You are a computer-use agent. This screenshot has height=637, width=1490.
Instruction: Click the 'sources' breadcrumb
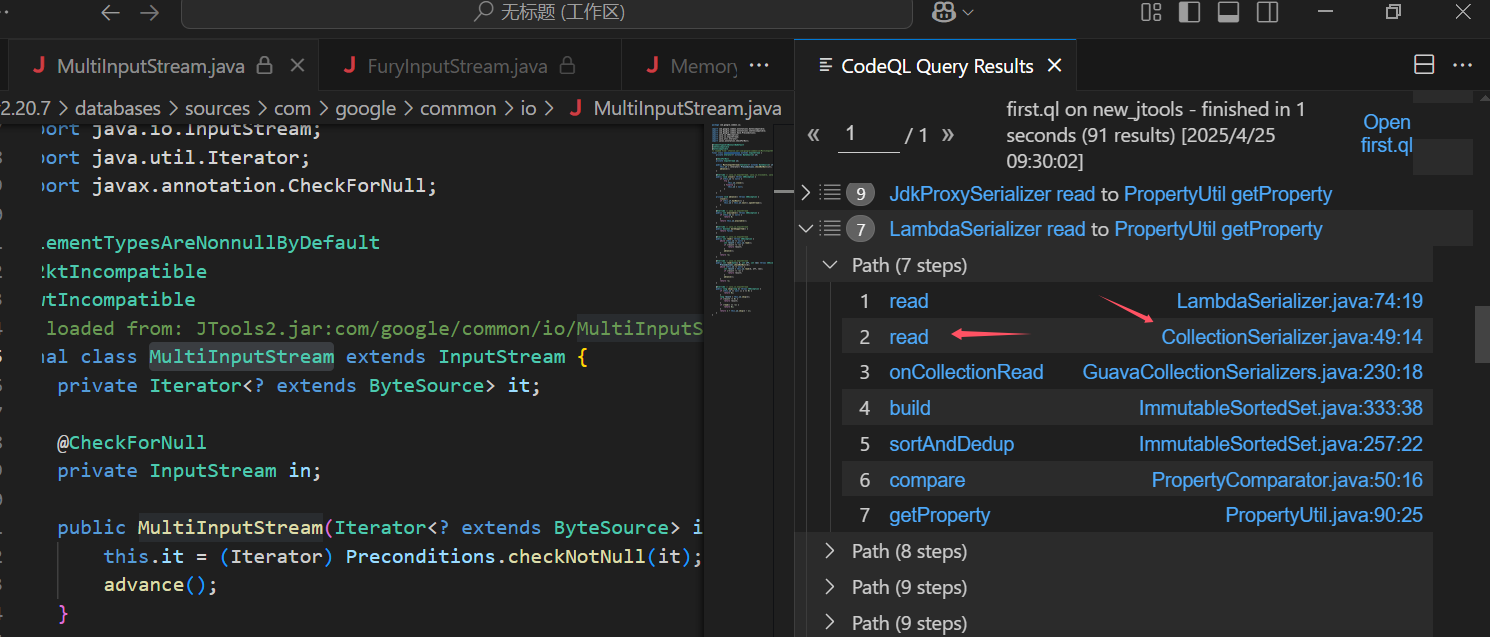point(217,108)
